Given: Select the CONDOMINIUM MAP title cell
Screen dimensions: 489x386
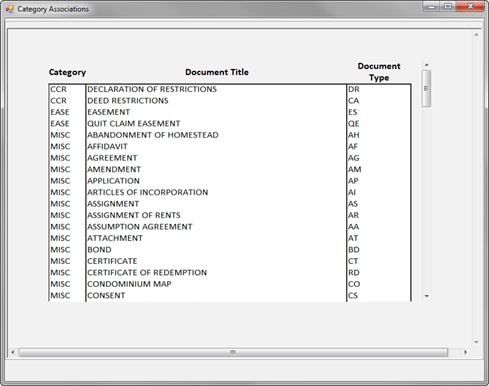Looking at the screenshot, I should [129, 284].
